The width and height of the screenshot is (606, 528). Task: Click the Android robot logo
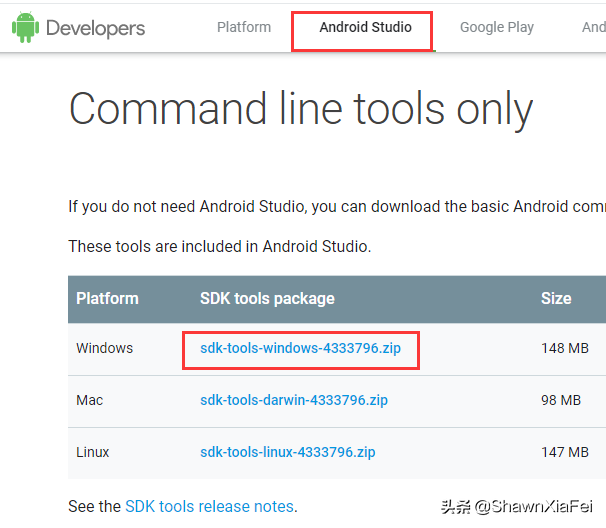pos(26,28)
